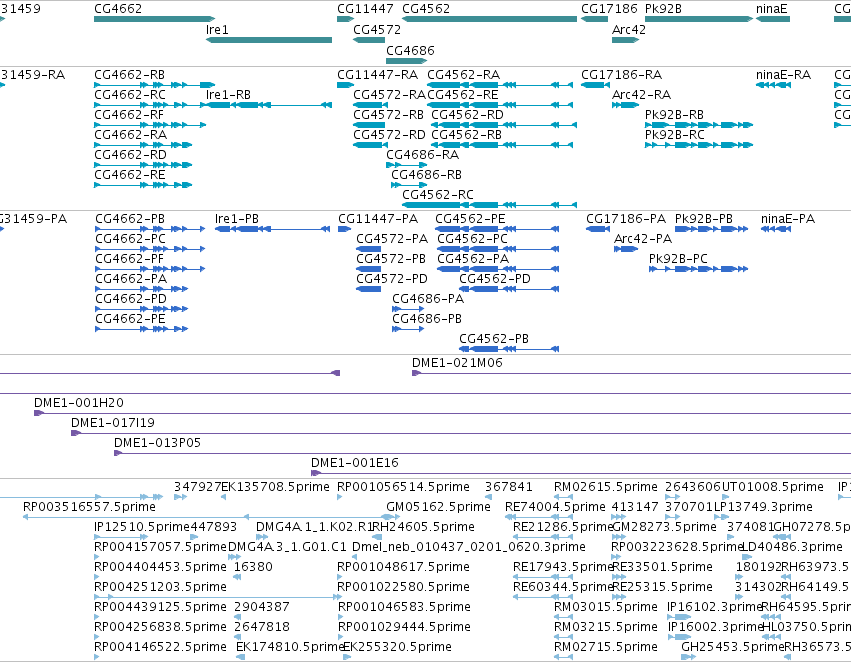Select EST RM02715.5prime
The height and width of the screenshot is (662, 851).
[606, 647]
